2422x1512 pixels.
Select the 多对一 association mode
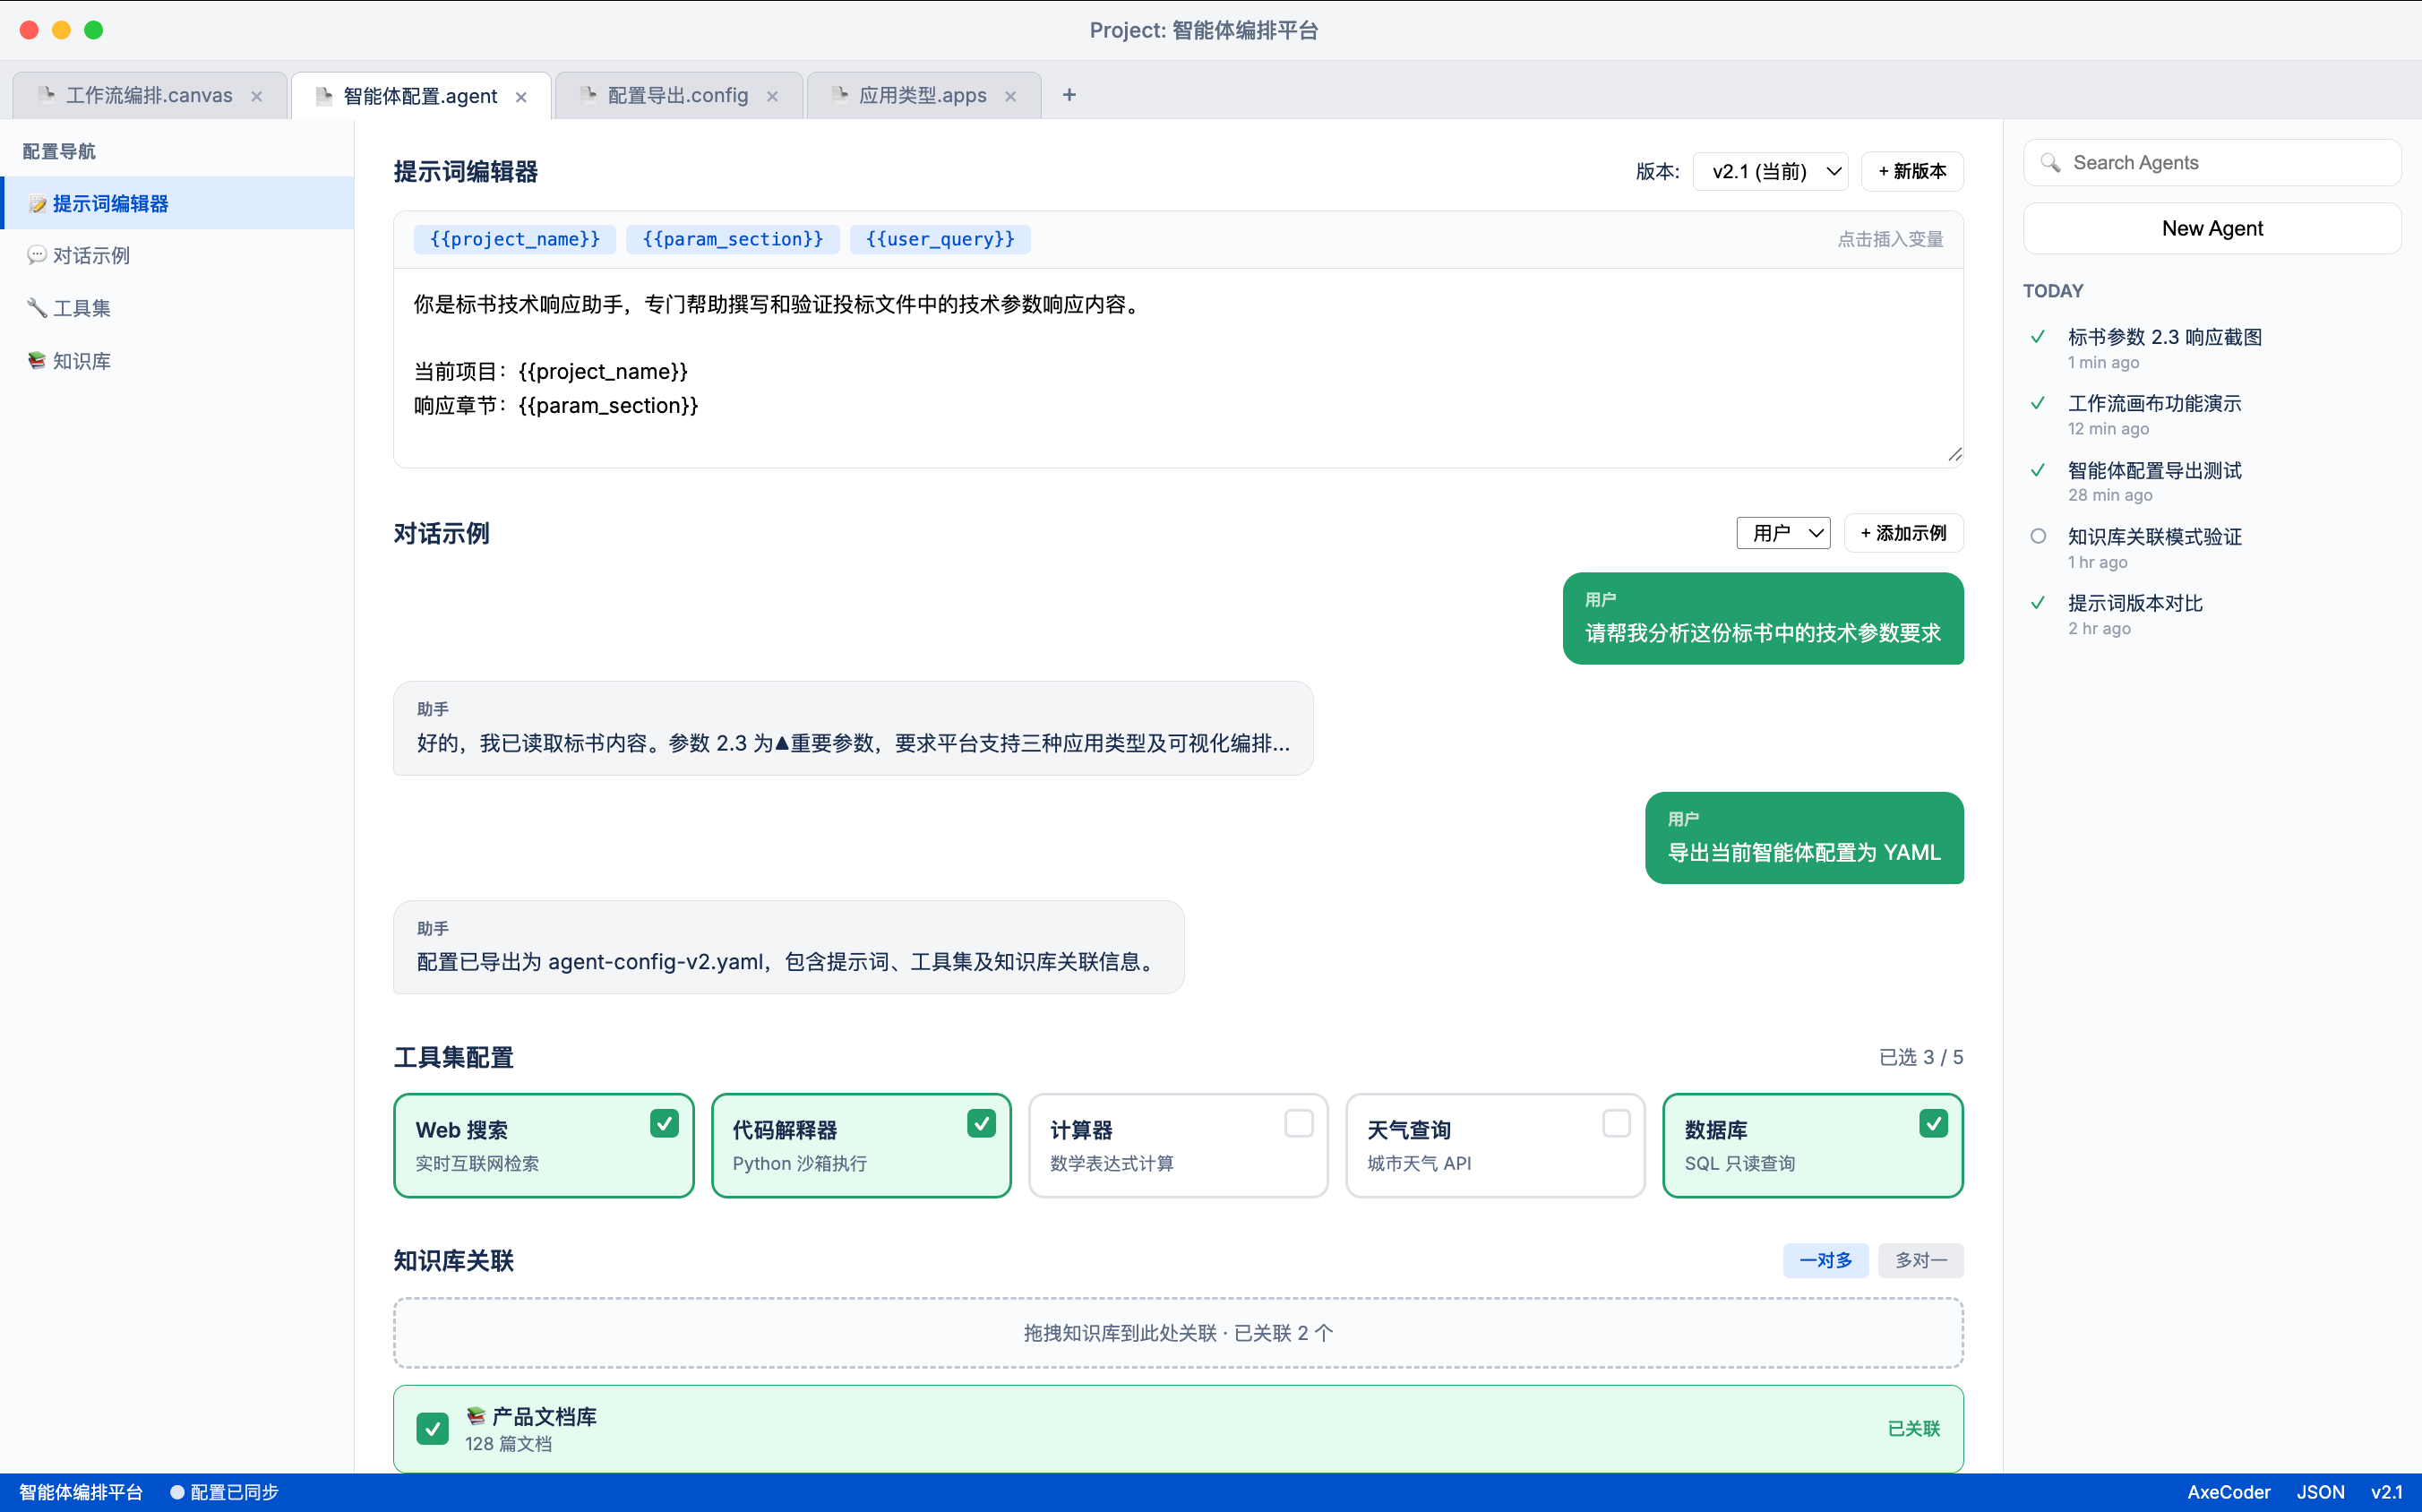pyautogui.click(x=1921, y=1260)
